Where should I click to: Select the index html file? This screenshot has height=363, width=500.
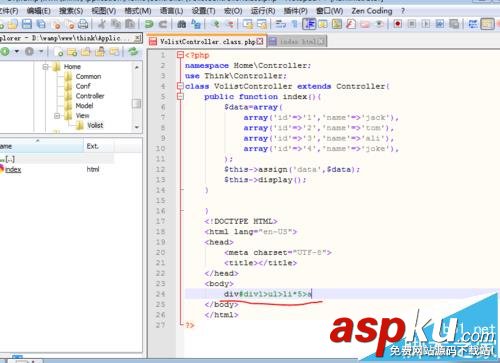(13, 169)
